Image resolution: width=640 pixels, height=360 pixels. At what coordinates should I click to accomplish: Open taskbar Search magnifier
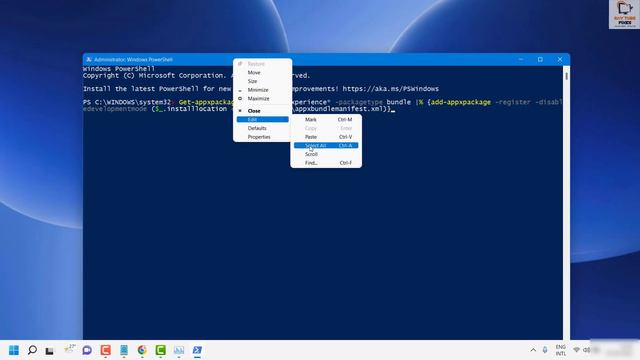pos(32,350)
